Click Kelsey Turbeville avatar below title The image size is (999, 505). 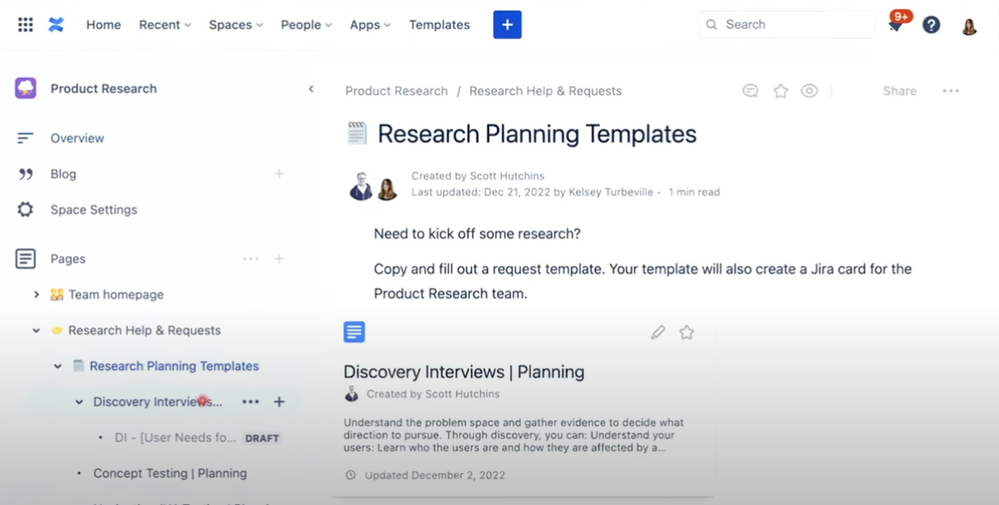pos(387,190)
